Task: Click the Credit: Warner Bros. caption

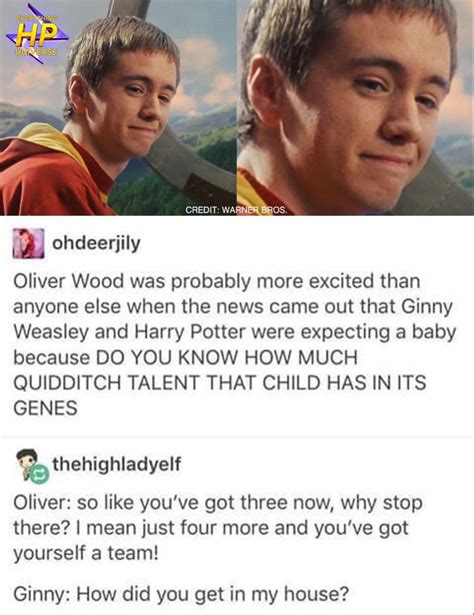Action: click(236, 210)
